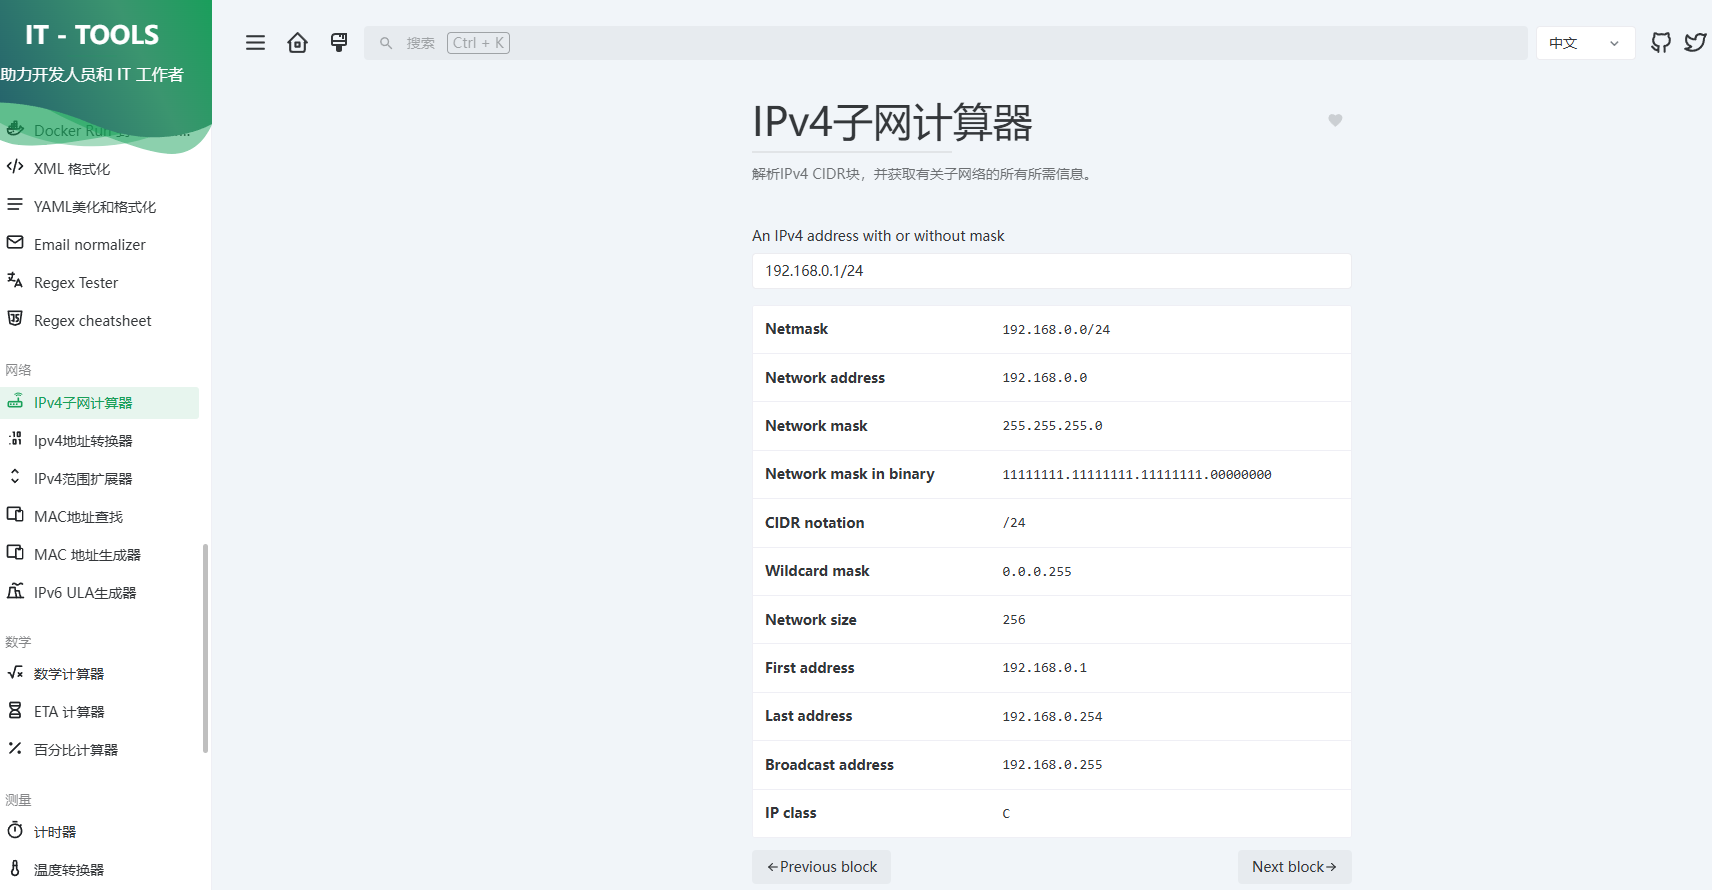This screenshot has width=1712, height=890.
Task: Click Network size value 256
Action: click(x=1014, y=620)
